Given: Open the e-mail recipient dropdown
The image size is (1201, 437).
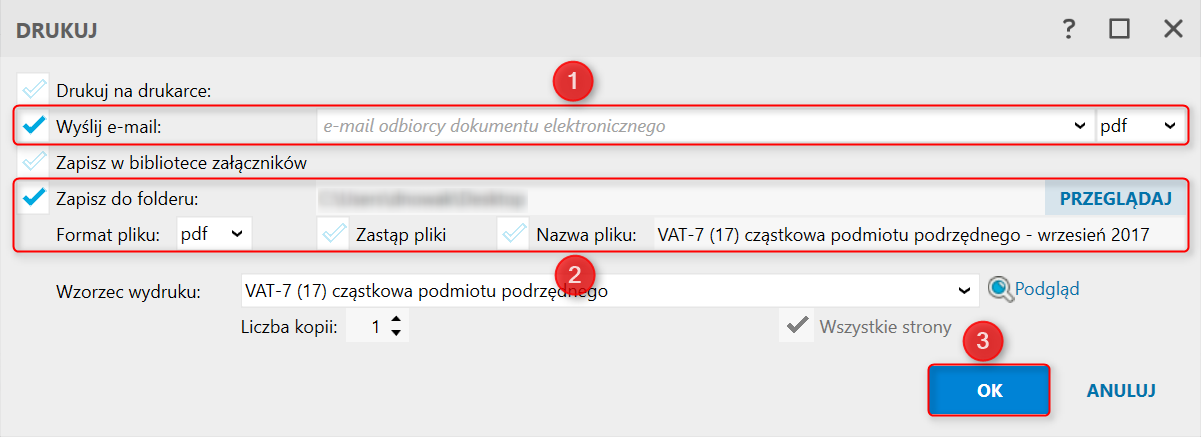Looking at the screenshot, I should (x=1078, y=126).
